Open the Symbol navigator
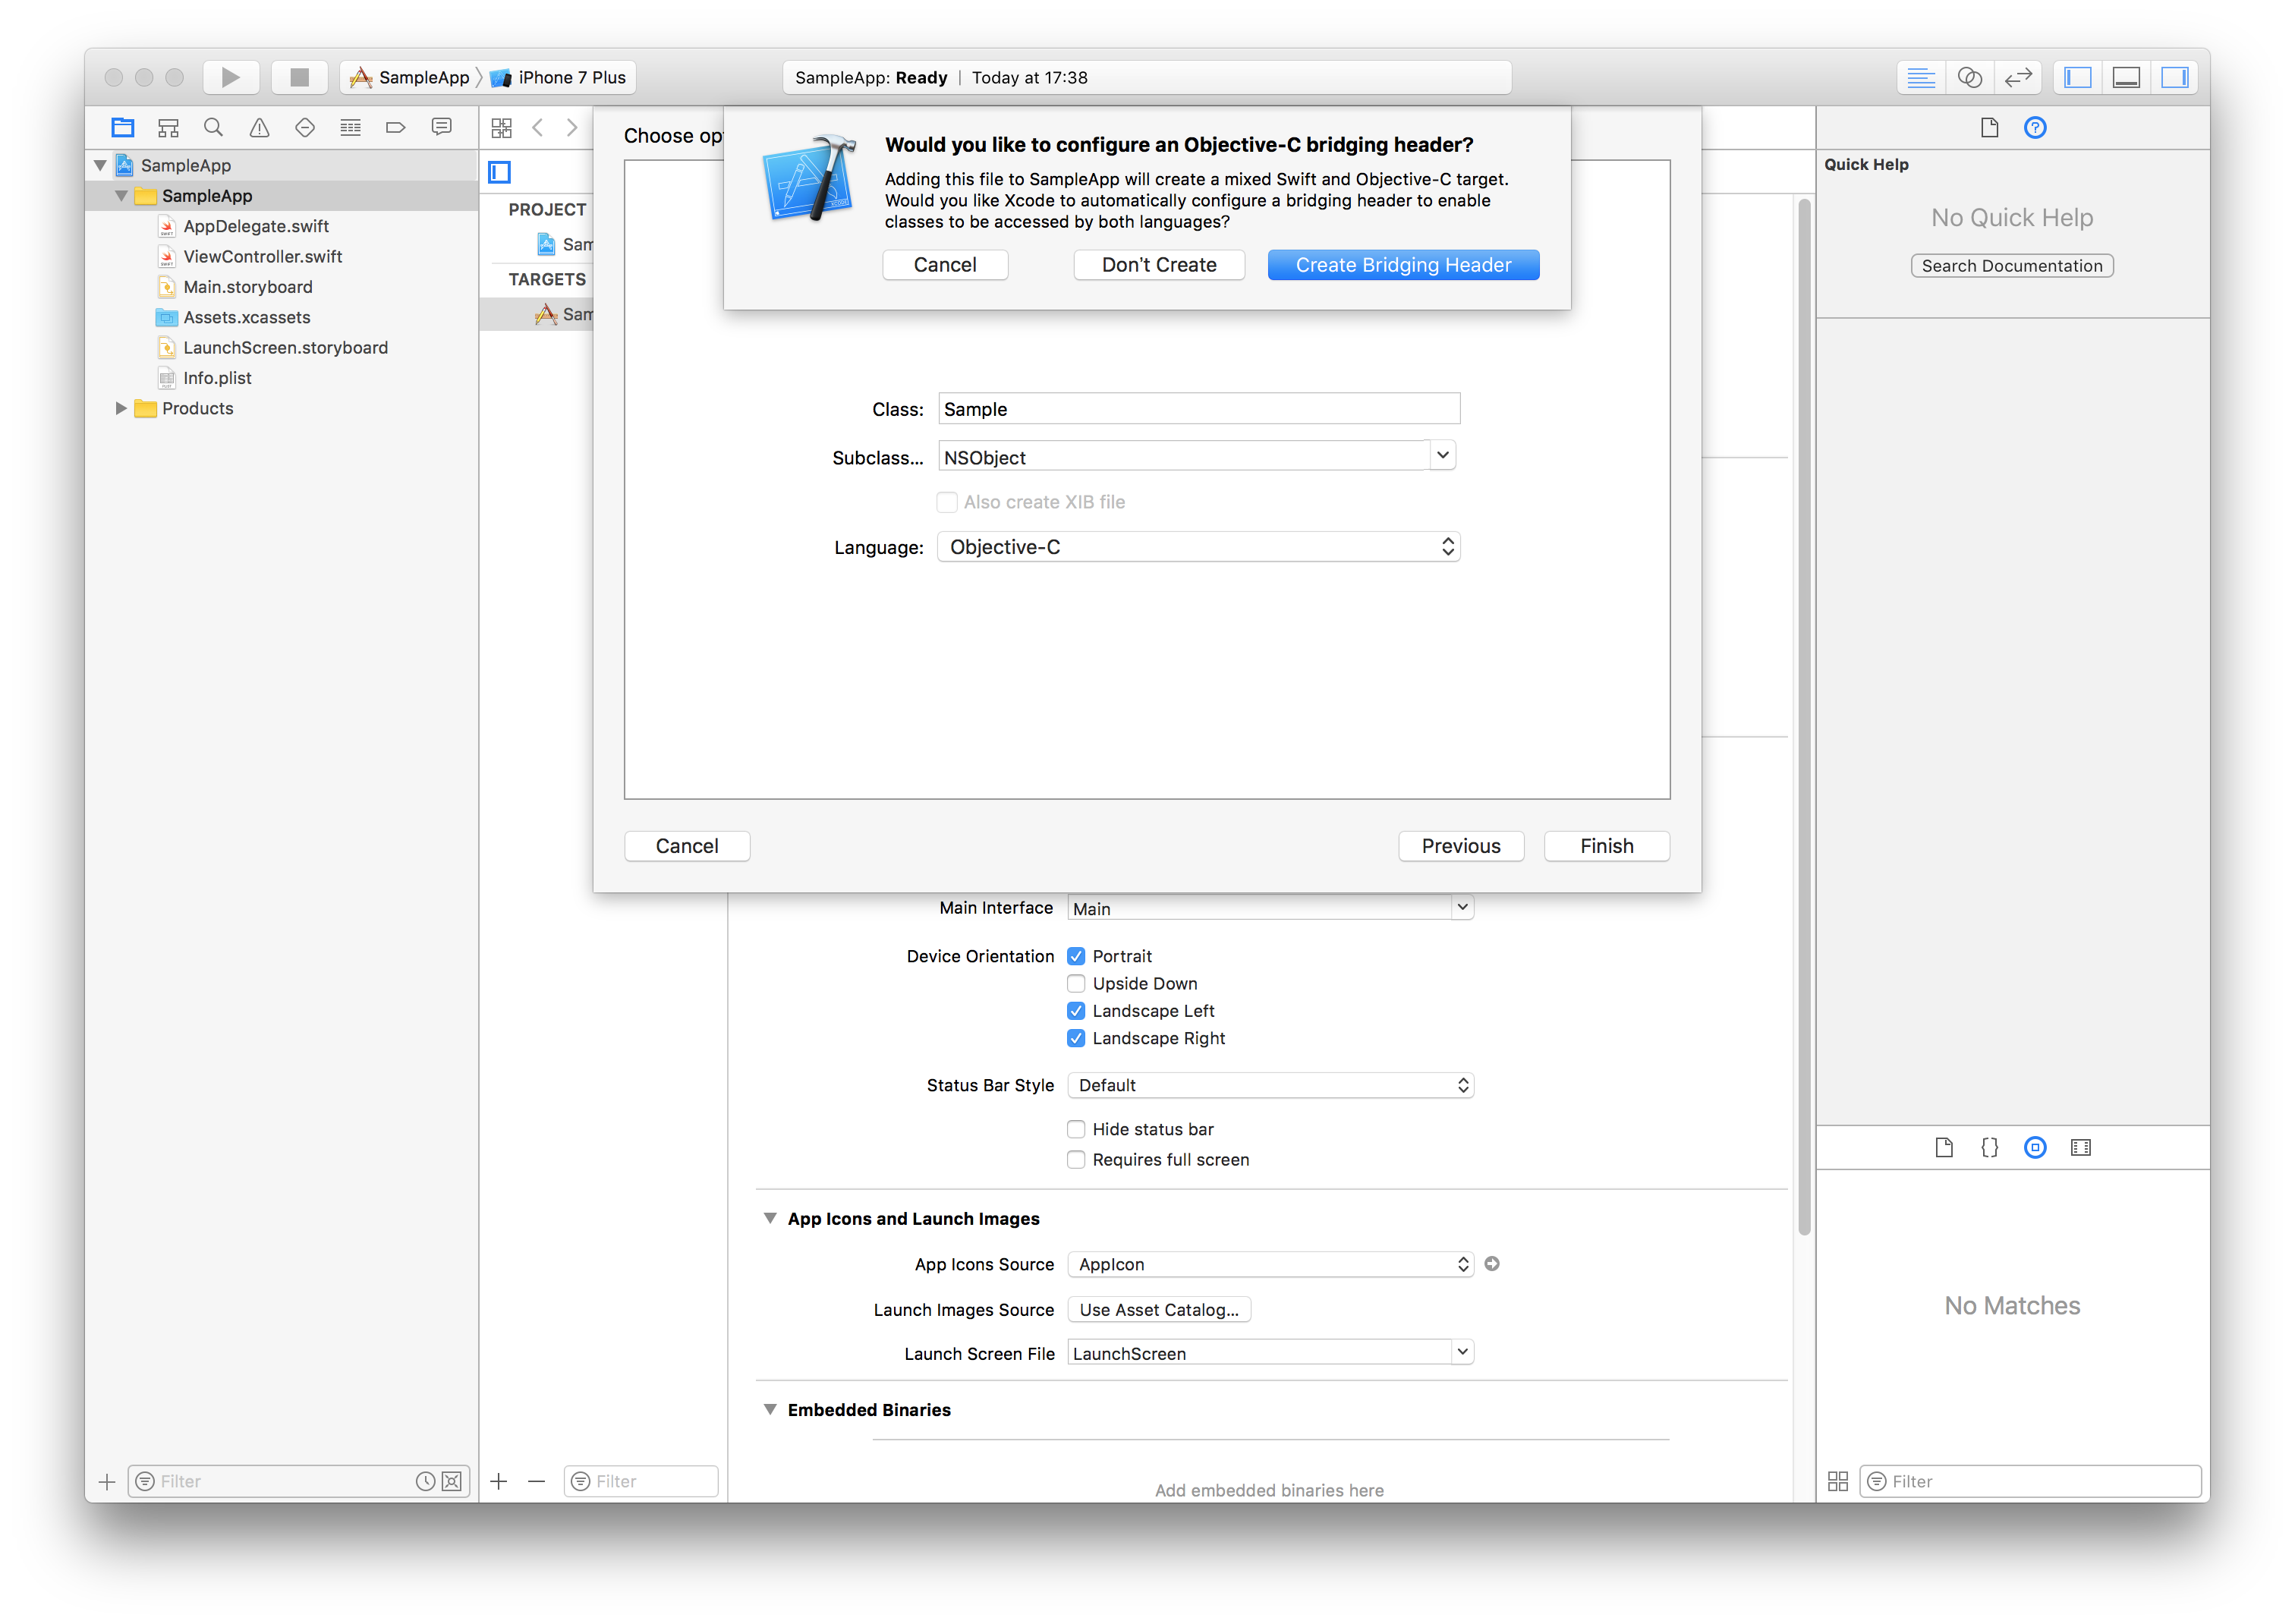The width and height of the screenshot is (2295, 1624). 168,127
